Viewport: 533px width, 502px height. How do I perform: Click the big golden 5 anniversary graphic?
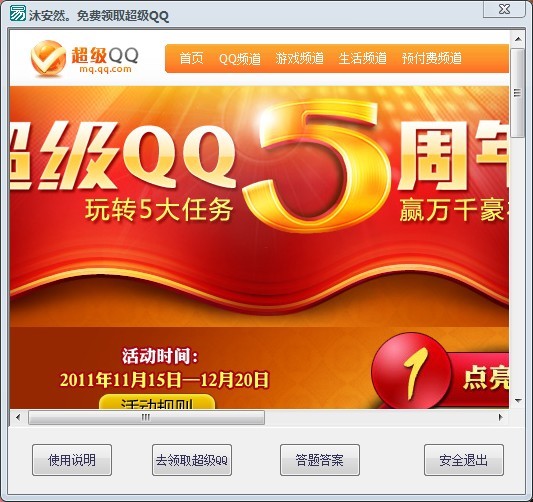click(x=317, y=166)
